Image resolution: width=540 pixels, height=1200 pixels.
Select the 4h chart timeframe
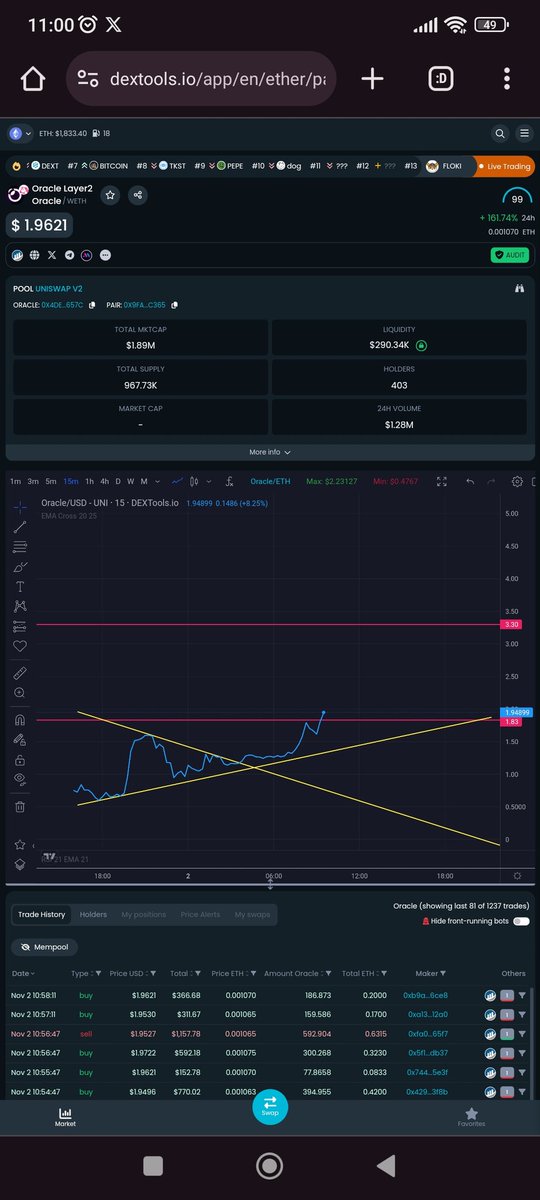(x=105, y=481)
